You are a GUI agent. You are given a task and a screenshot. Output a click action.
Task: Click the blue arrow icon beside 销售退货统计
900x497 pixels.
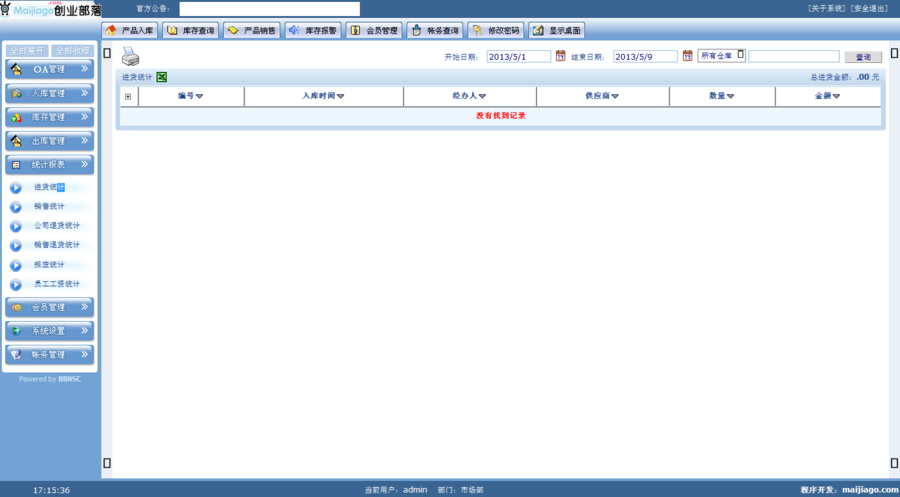pos(15,246)
